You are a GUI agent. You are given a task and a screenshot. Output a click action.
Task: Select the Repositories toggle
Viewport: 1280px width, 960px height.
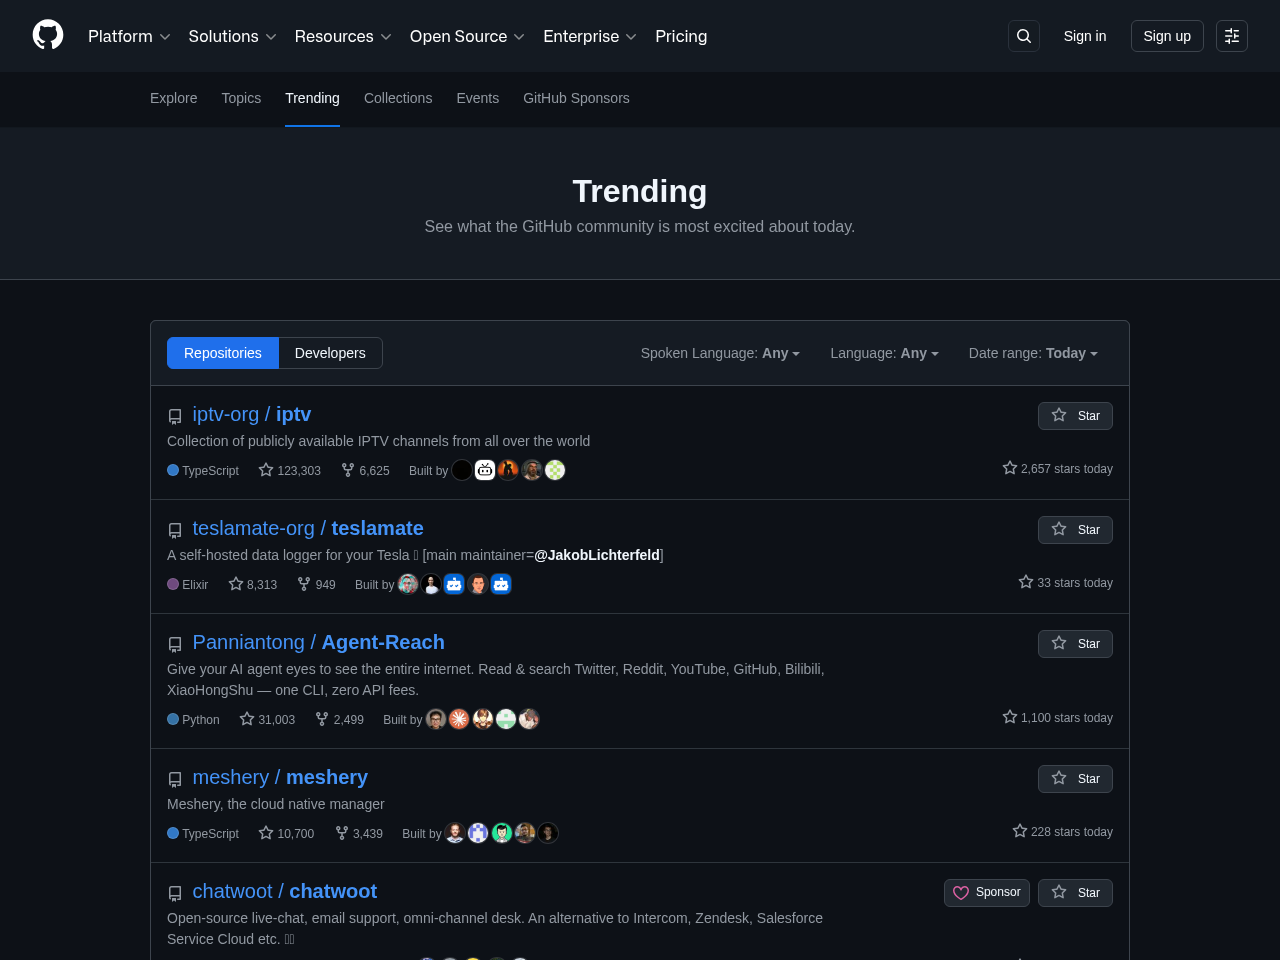click(223, 353)
